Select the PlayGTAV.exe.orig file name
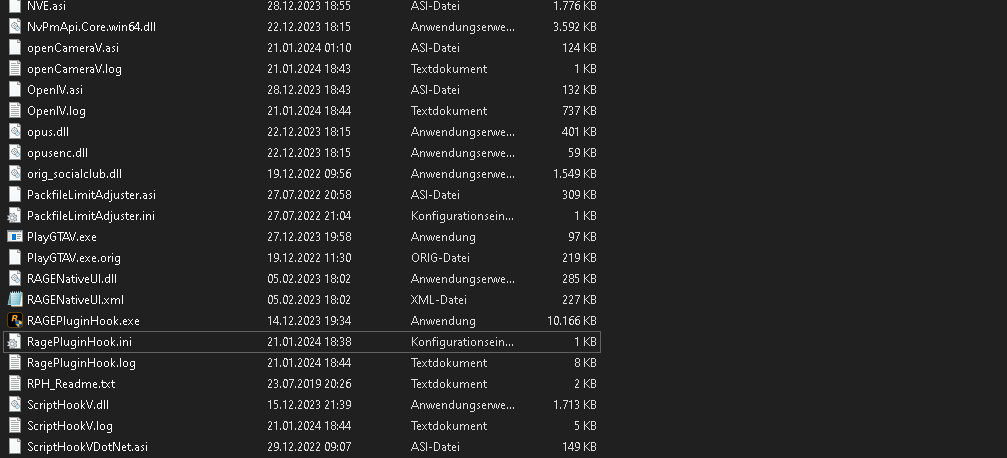This screenshot has width=1007, height=458. pos(73,258)
